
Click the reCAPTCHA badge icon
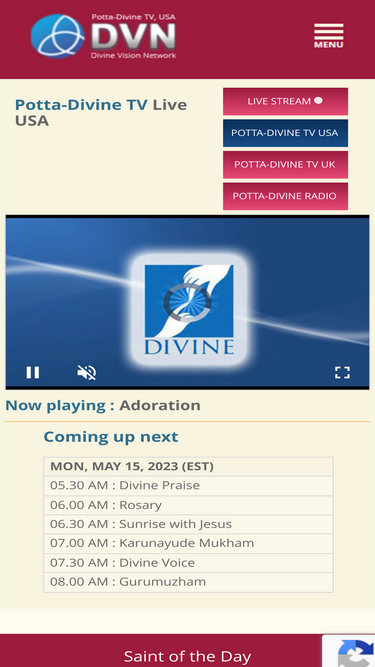click(355, 652)
